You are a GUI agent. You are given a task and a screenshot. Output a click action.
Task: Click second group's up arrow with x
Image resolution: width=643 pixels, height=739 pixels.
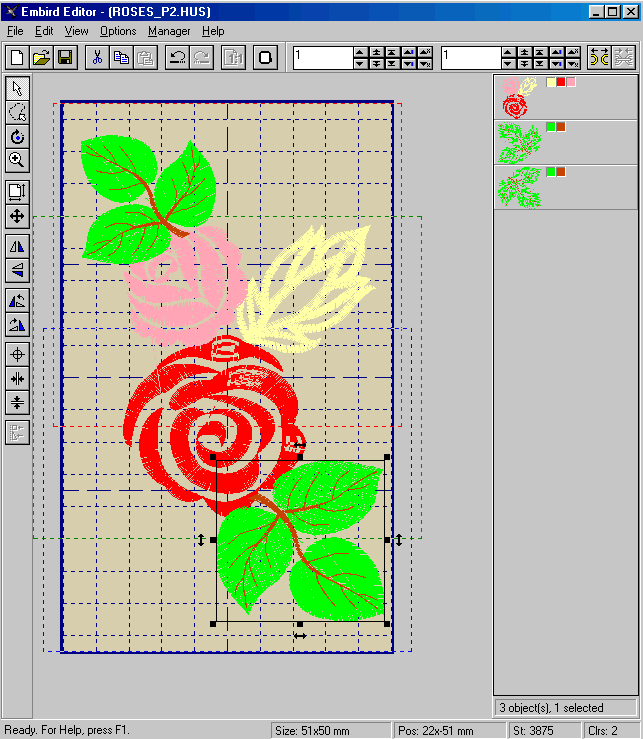point(573,52)
